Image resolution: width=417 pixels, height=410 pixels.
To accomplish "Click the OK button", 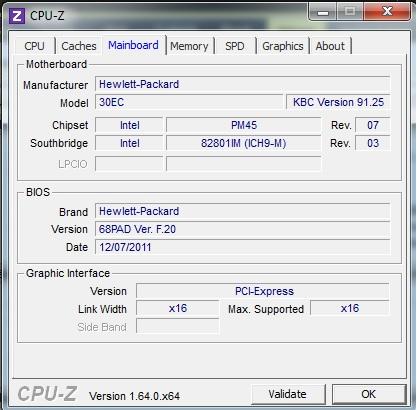I will pyautogui.click(x=369, y=394).
